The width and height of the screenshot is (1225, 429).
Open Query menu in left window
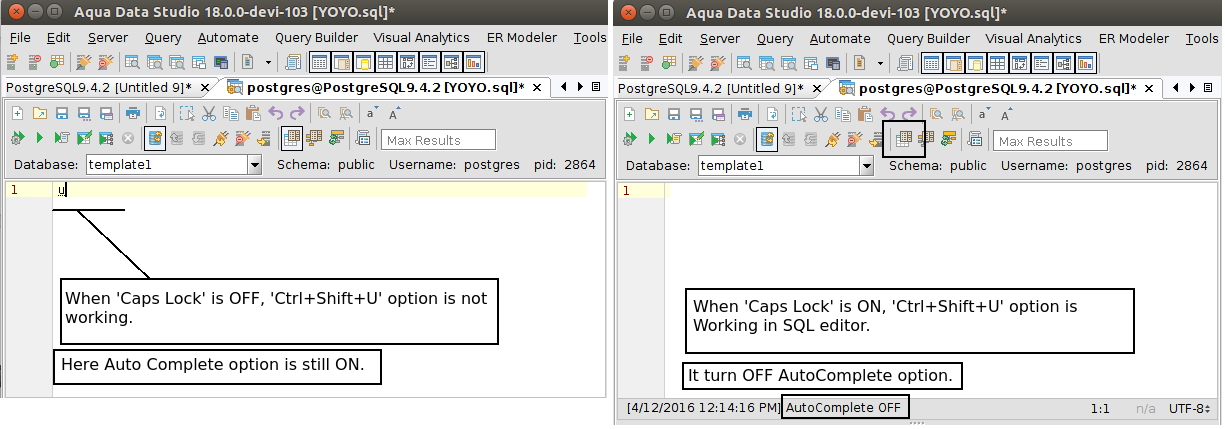[x=163, y=38]
